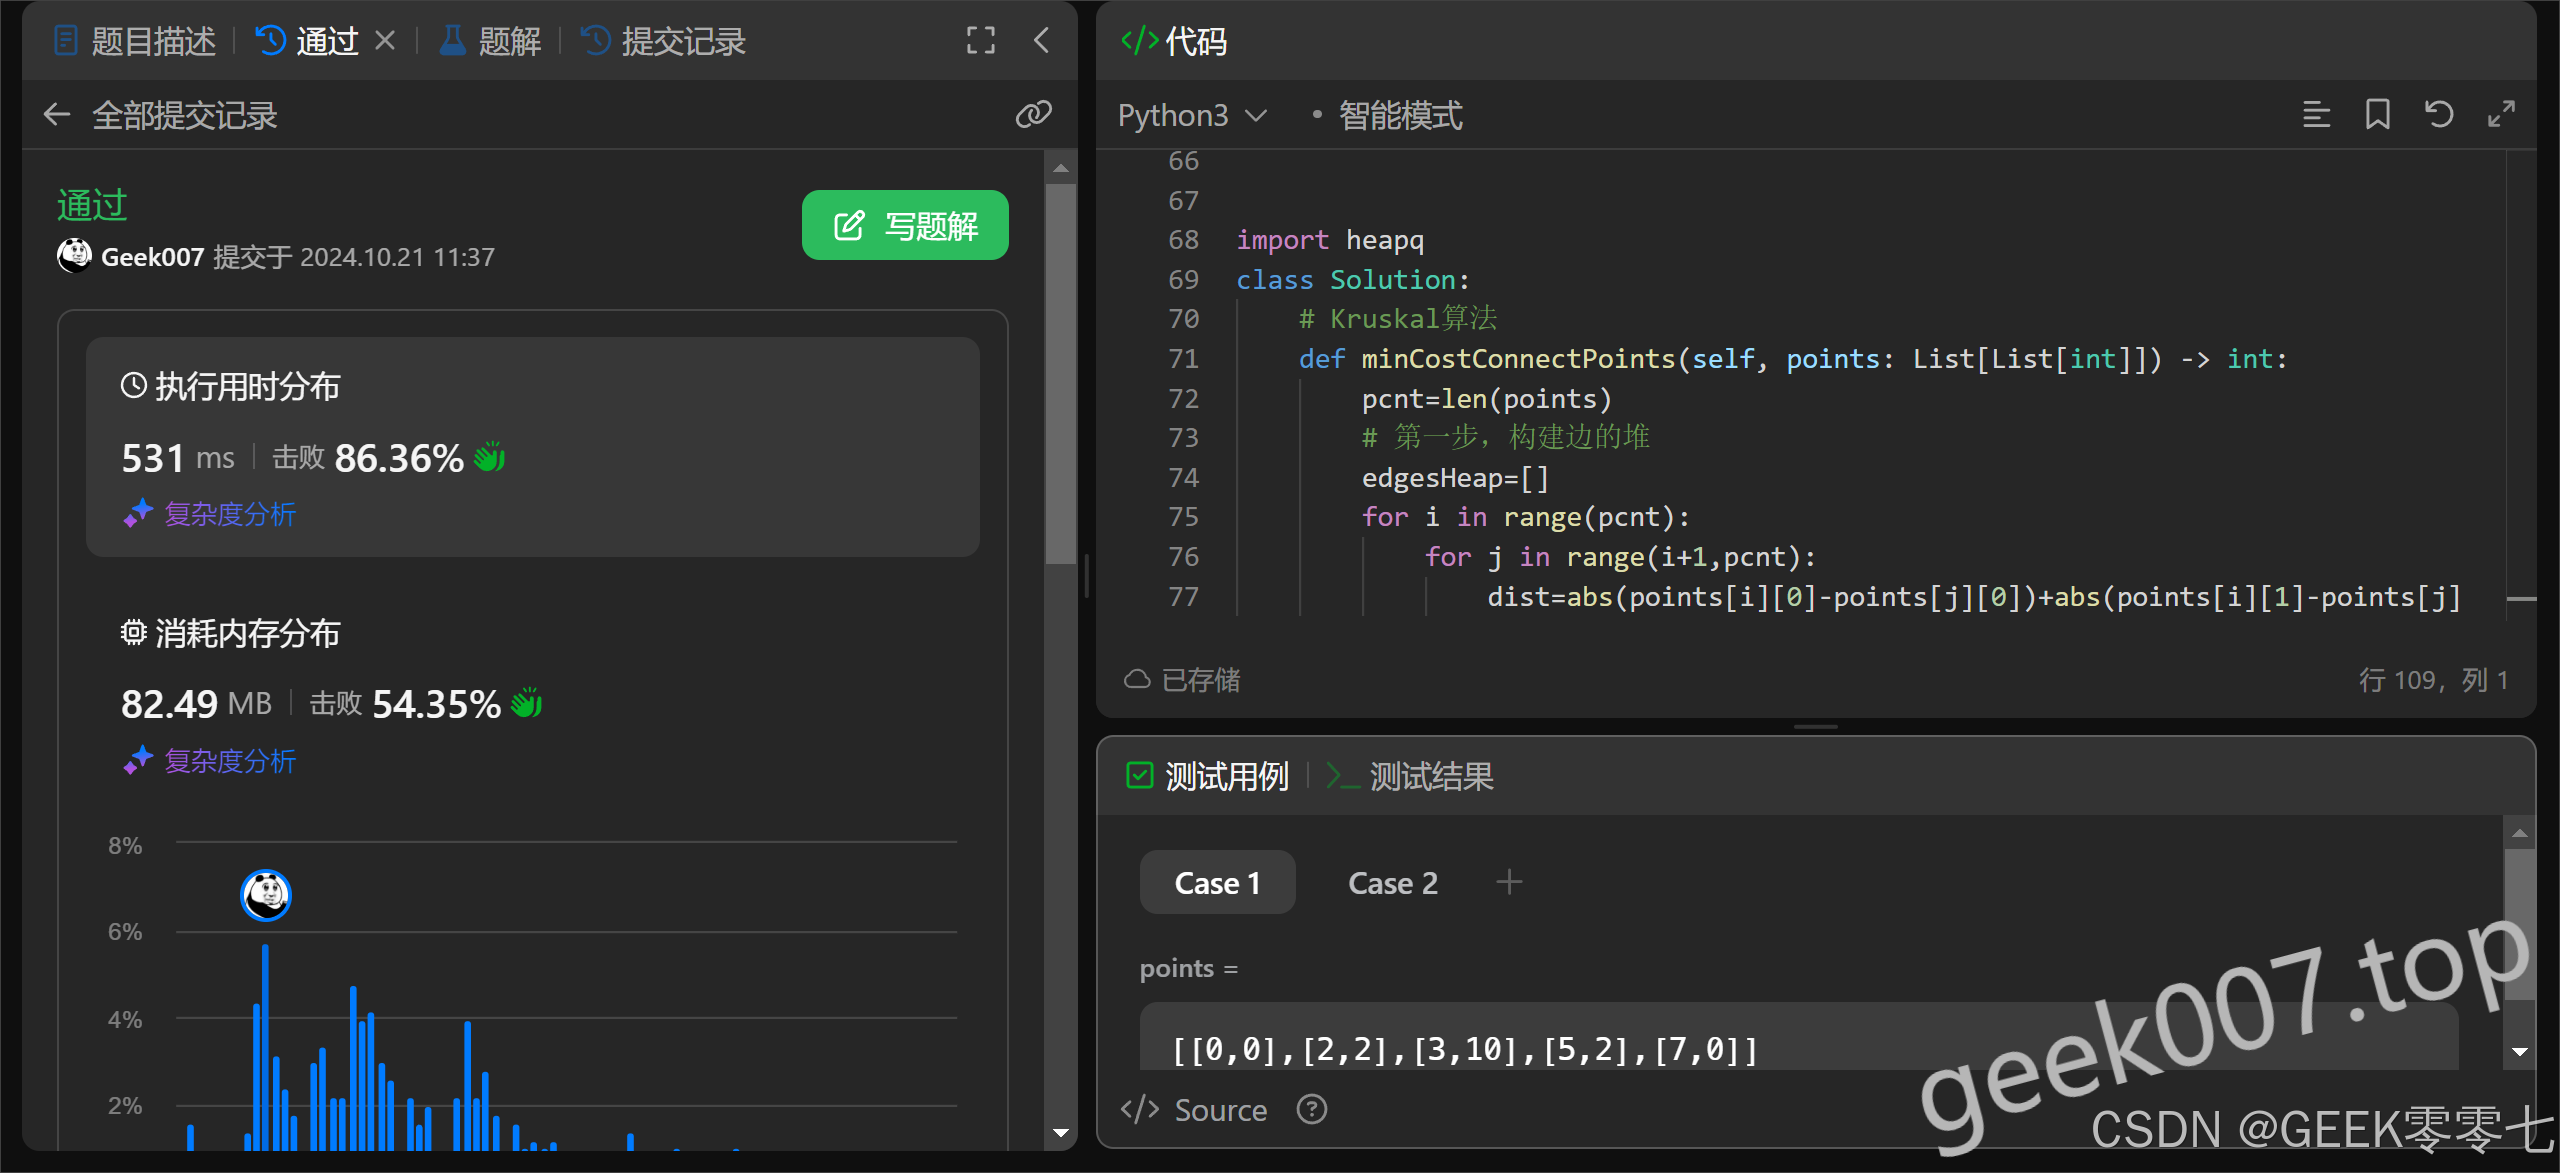
Task: Select the Case 2 test case
Action: pyautogui.click(x=1392, y=883)
